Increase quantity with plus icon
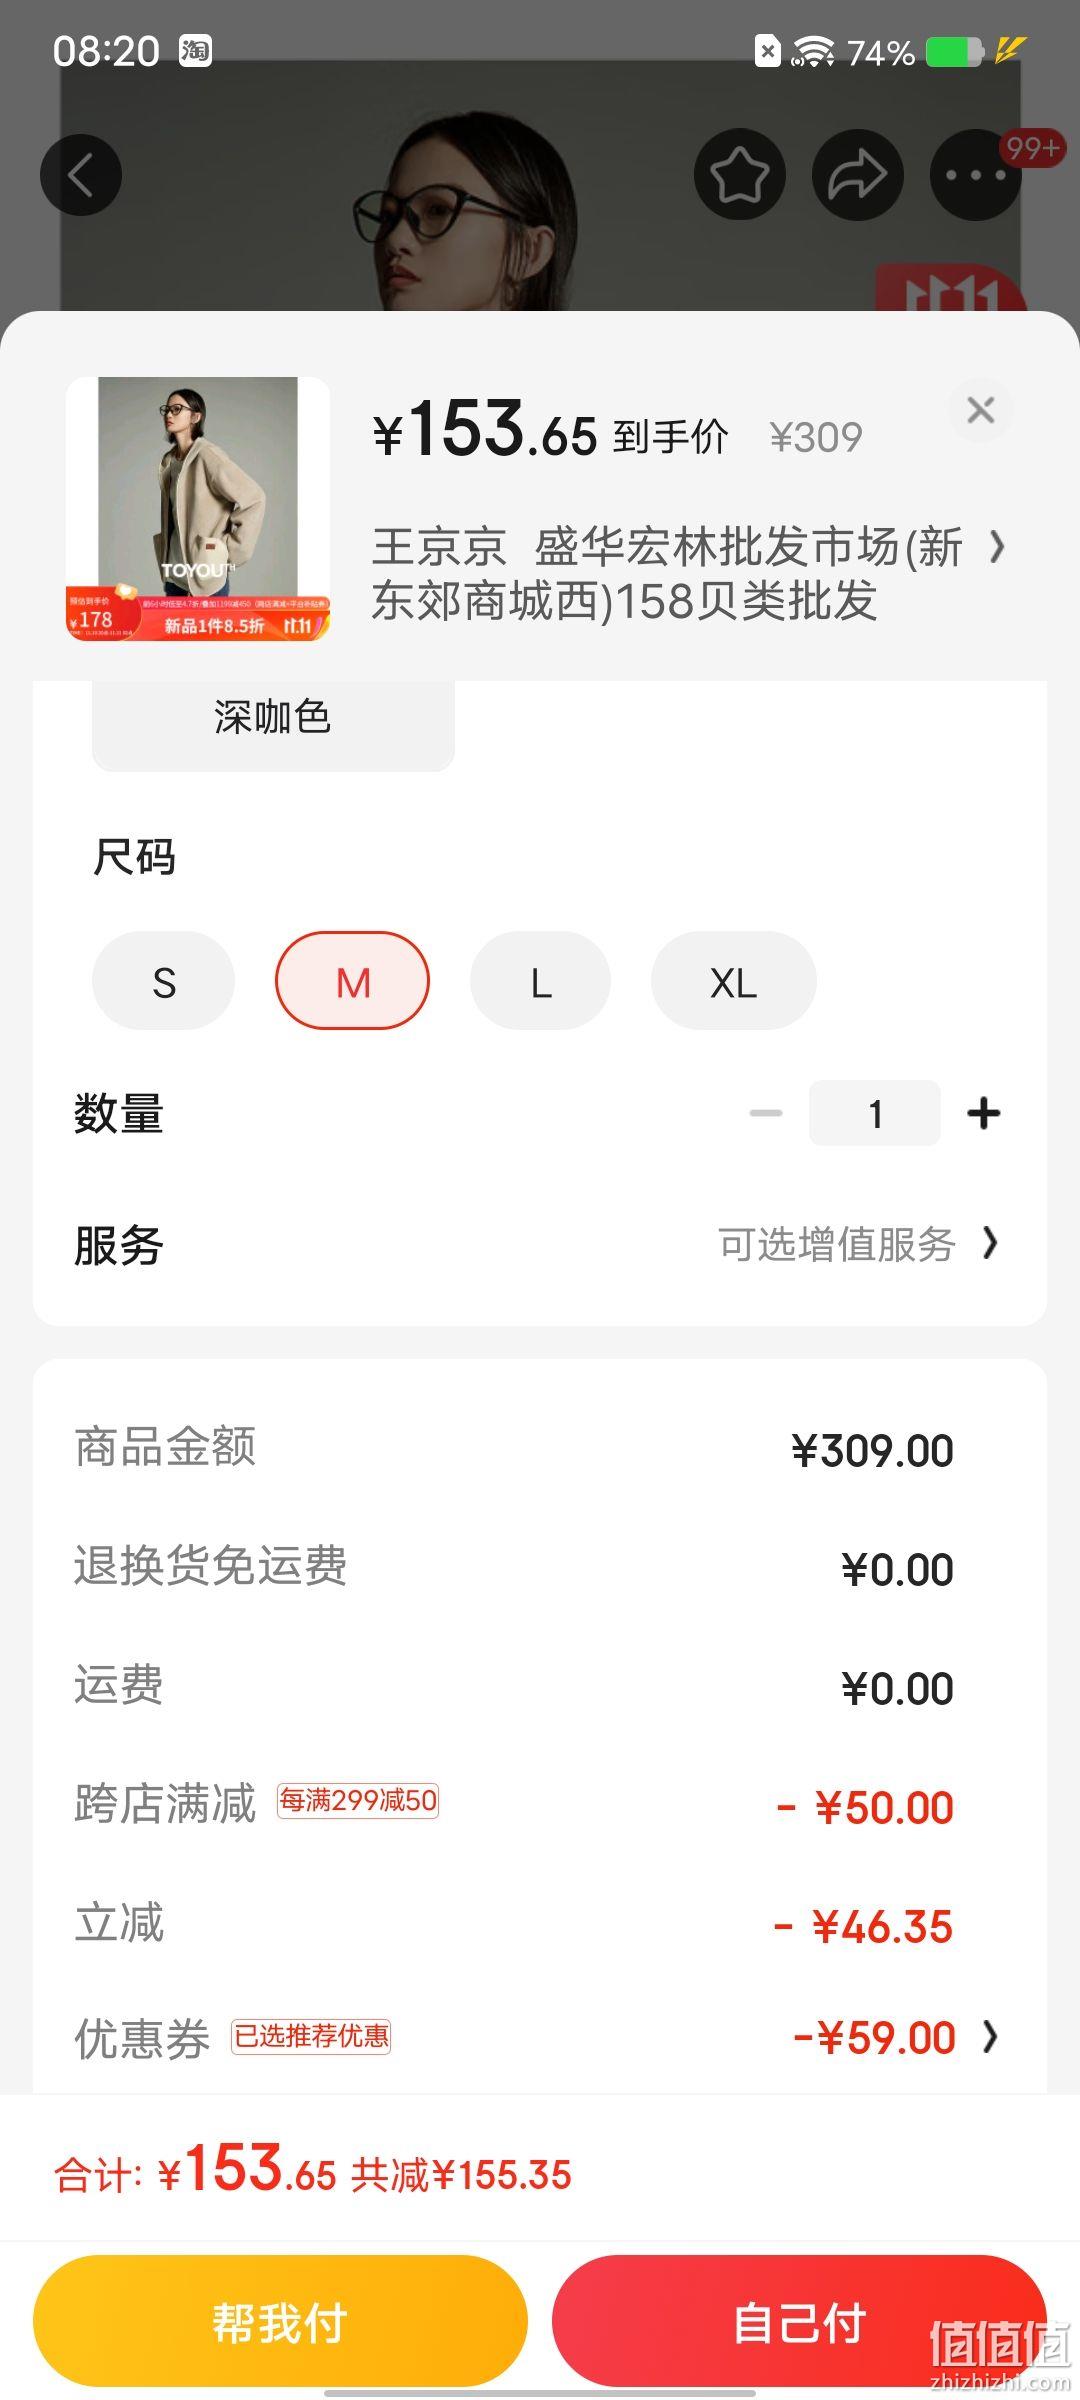Screen dimensions: 1080x2400 point(984,1113)
